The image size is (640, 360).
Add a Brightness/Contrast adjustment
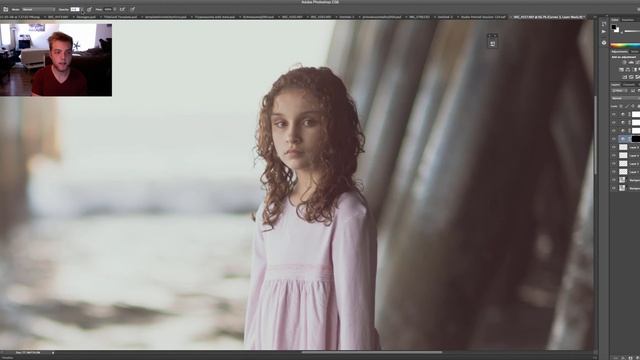pos(624,62)
